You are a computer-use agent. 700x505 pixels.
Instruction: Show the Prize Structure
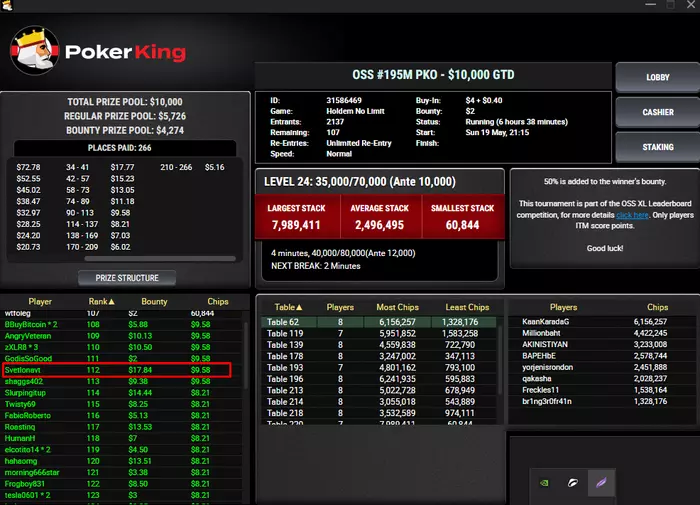tap(127, 278)
